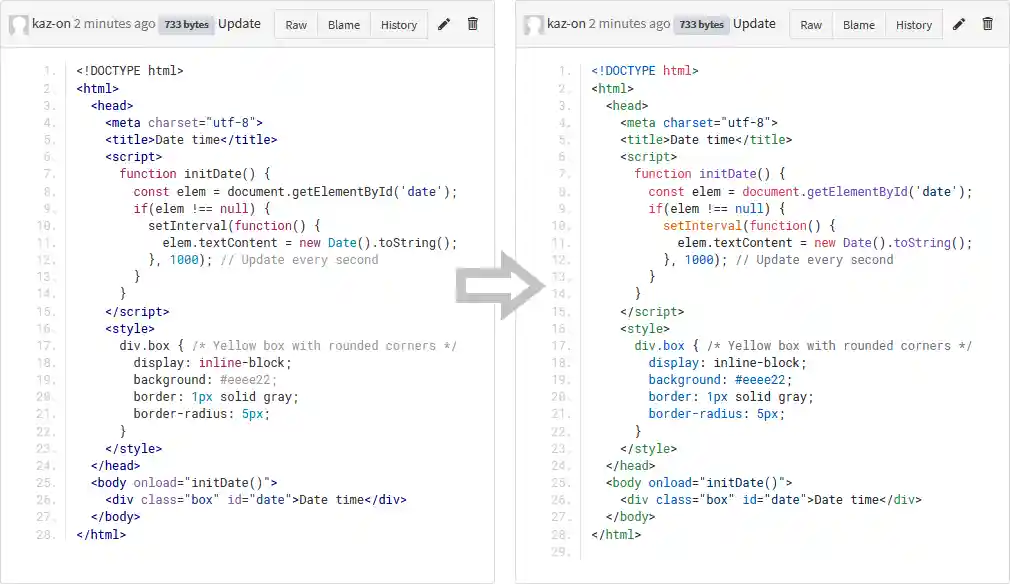Screen dimensions: 1010x584
Task: Open the Raw file view in left panel
Action: tap(295, 24)
